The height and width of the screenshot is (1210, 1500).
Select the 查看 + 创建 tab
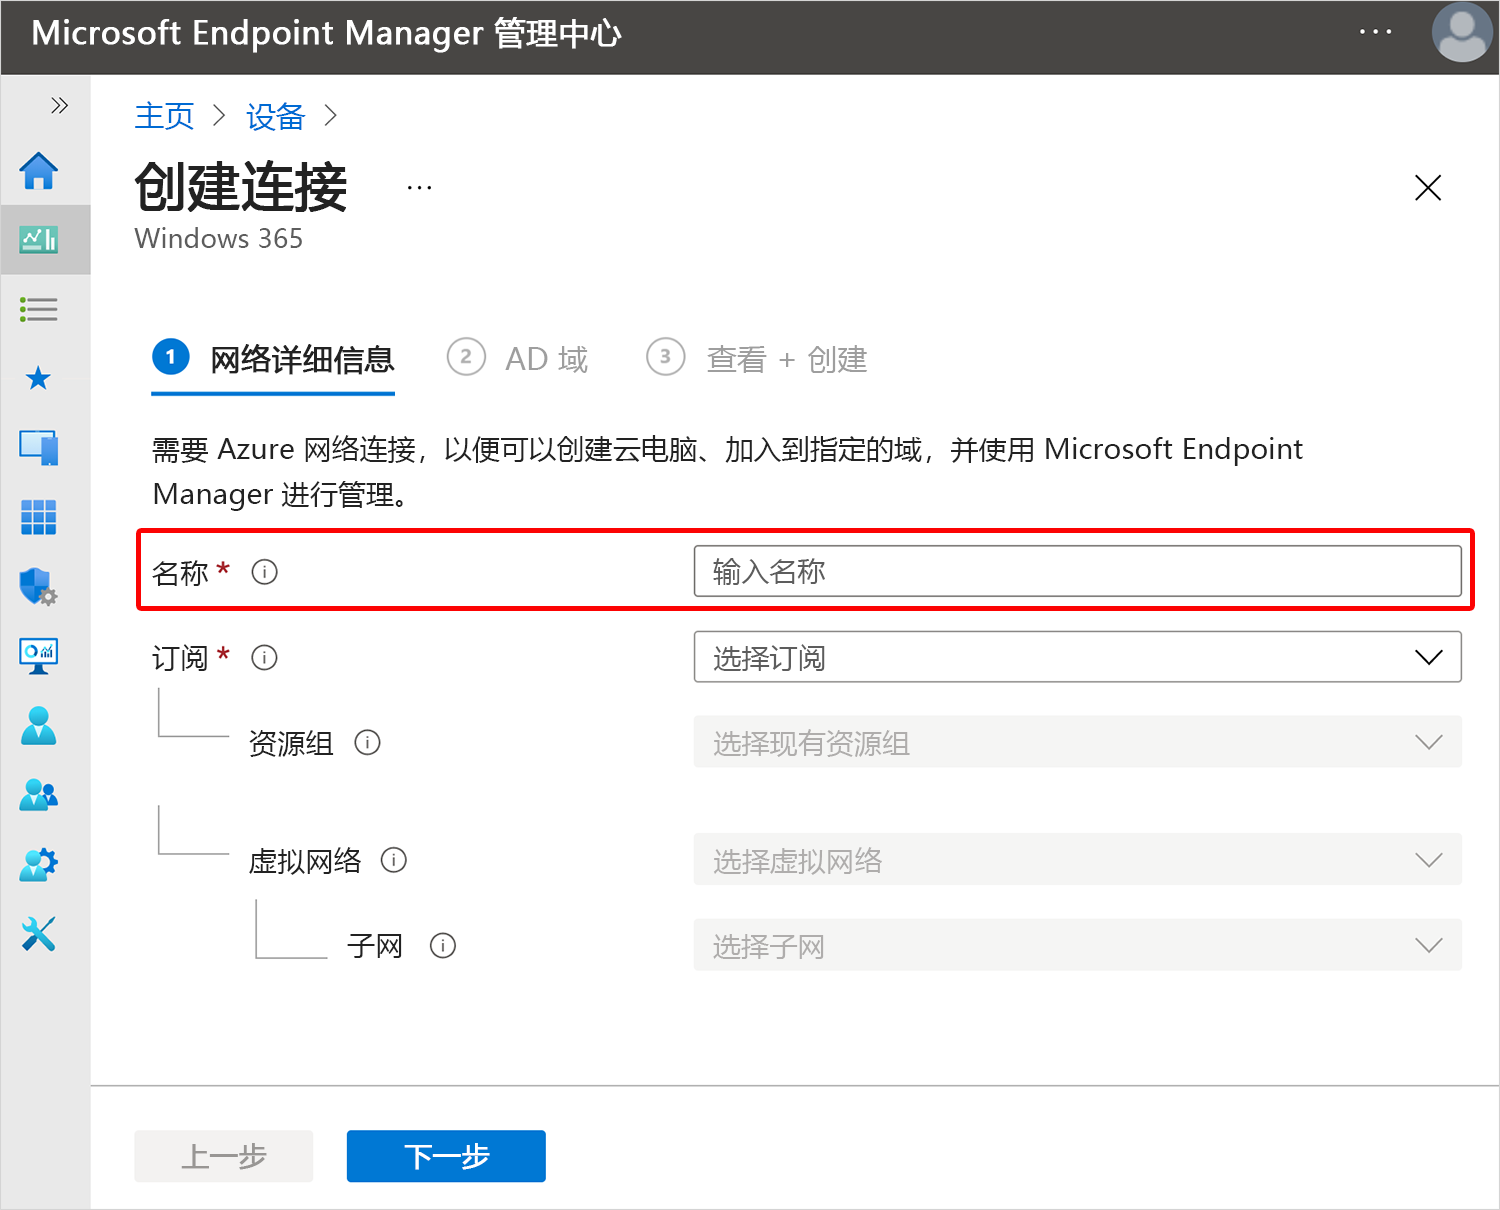pos(757,359)
